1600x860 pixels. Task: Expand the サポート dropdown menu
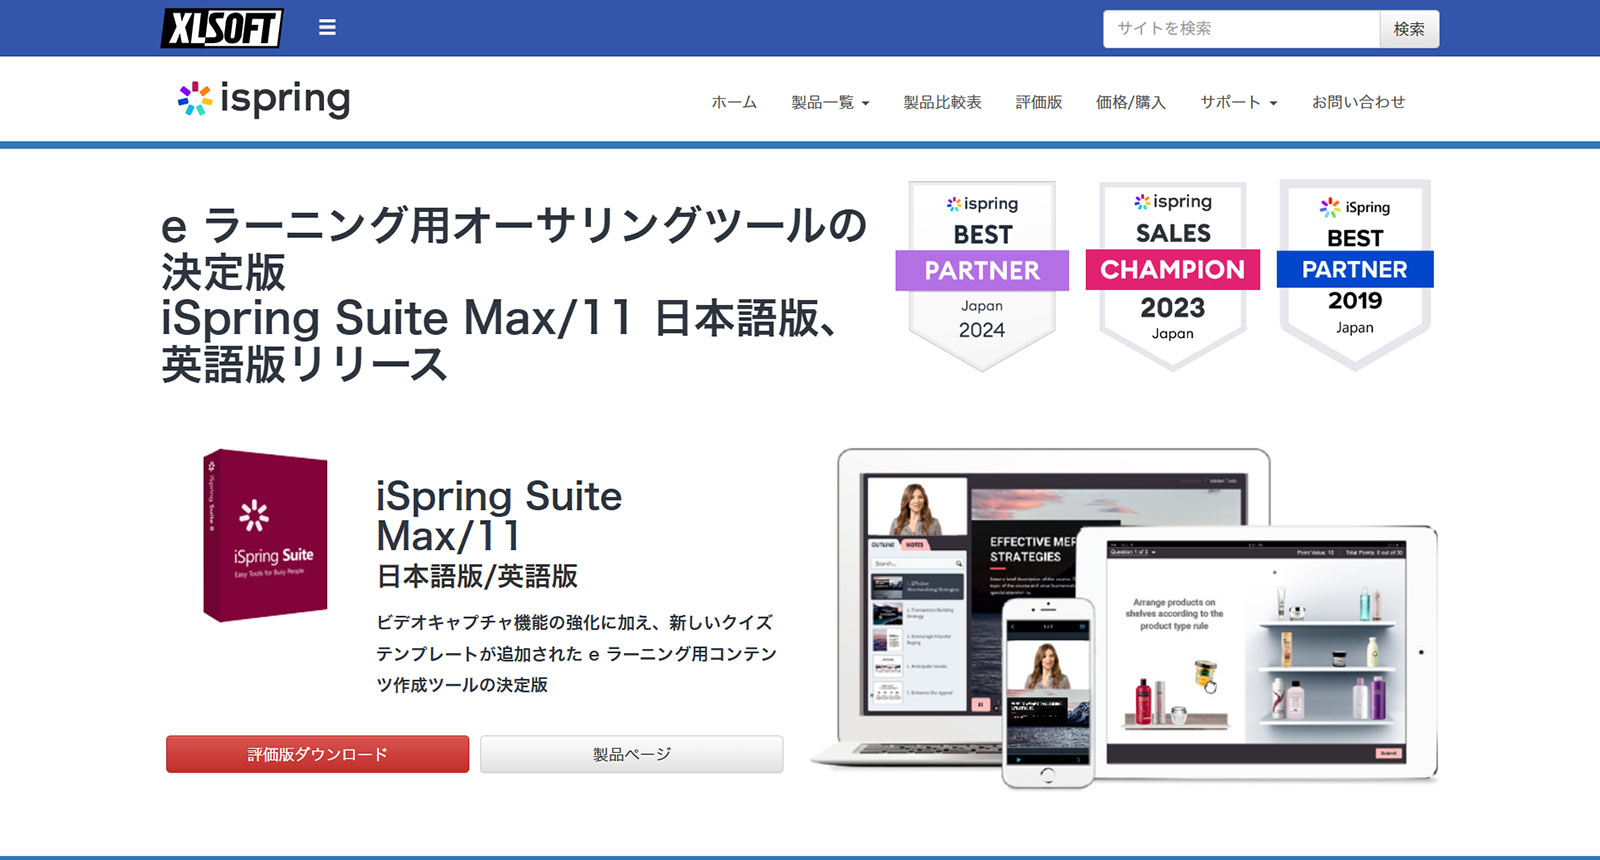pos(1239,102)
